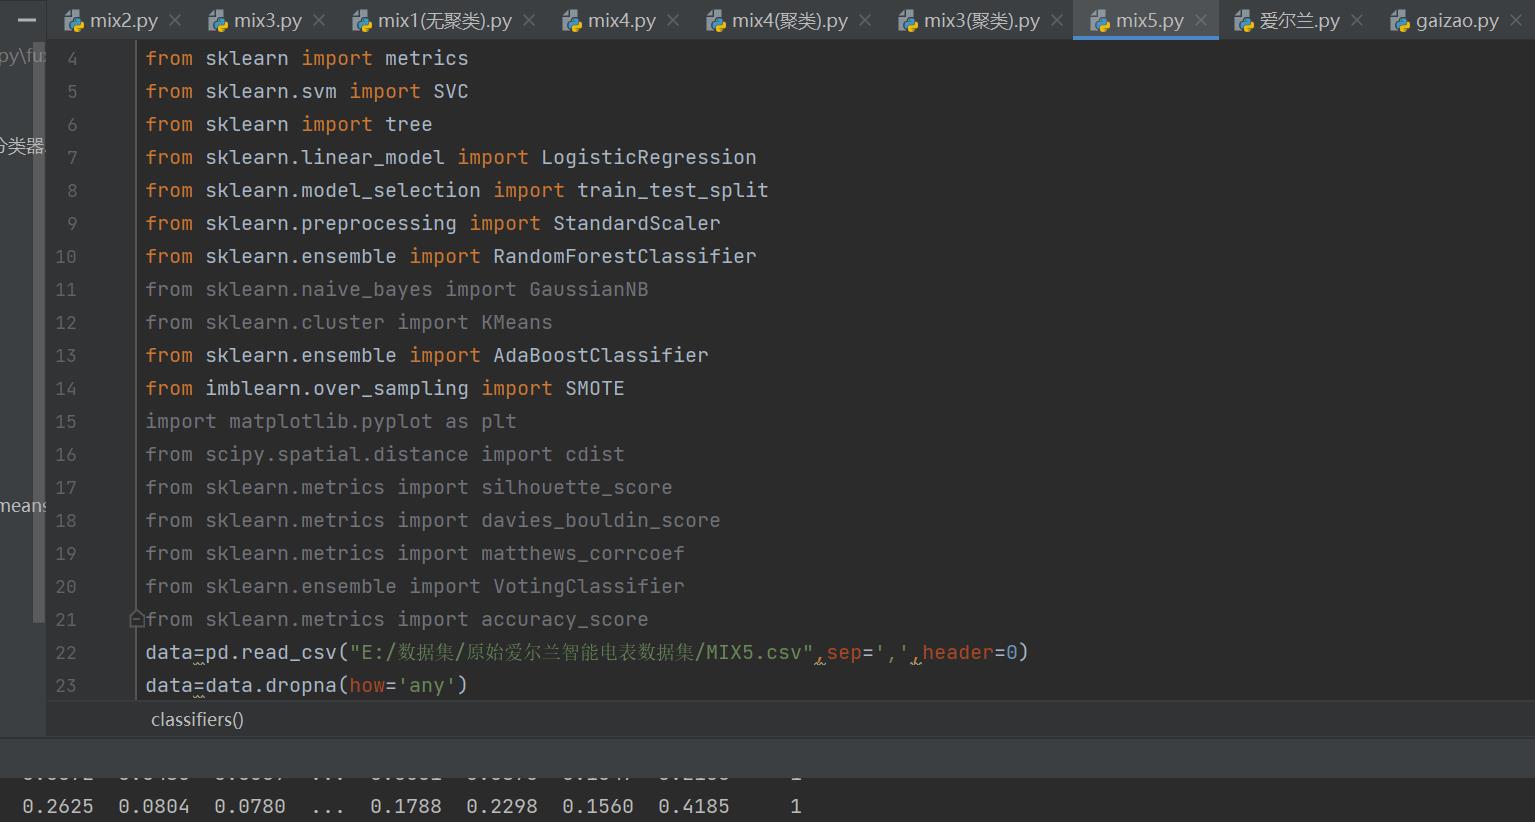This screenshot has width=1535, height=822.
Task: Click the classifiers() breadcrumb
Action: (x=197, y=719)
